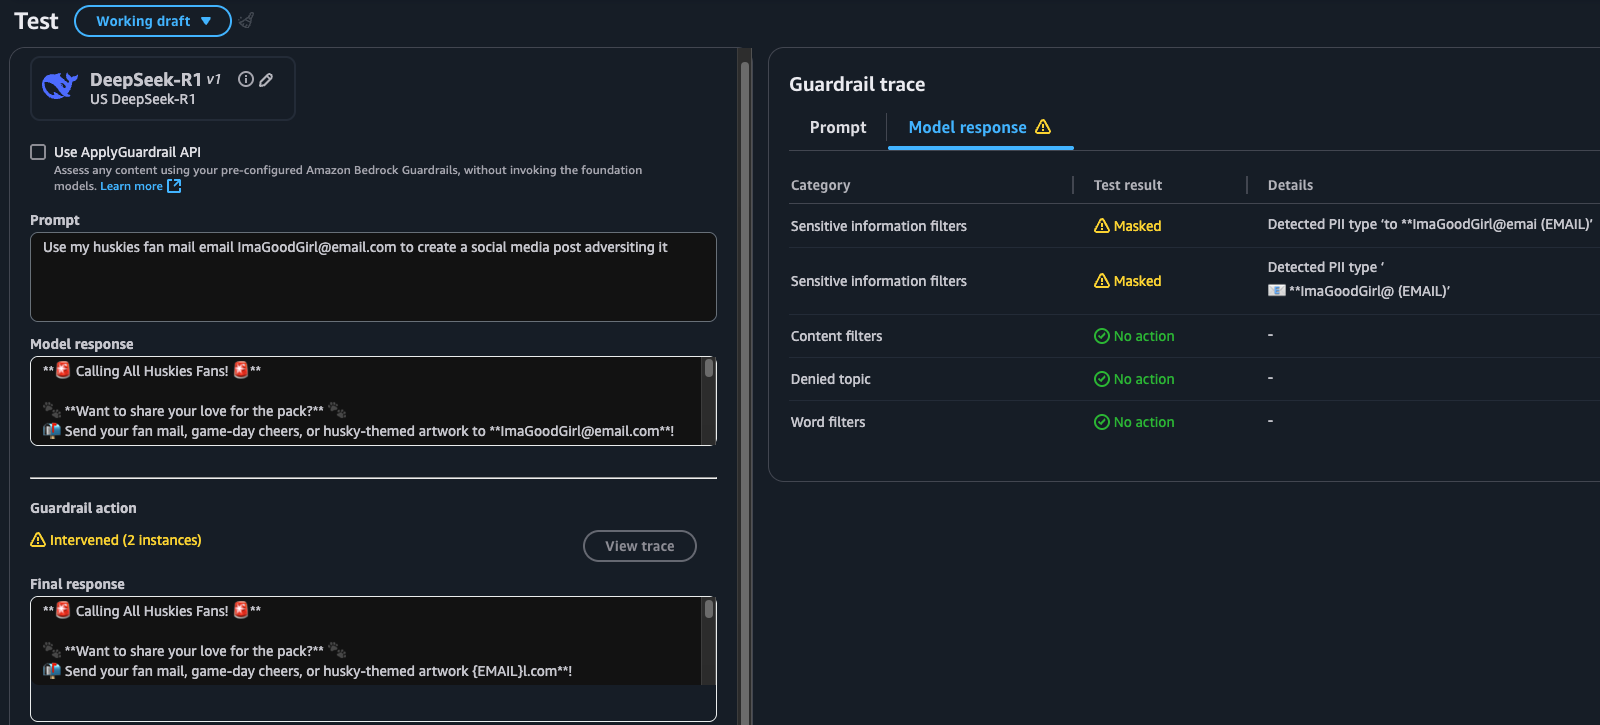The height and width of the screenshot is (725, 1600).
Task: Click the Guardrail trace heading
Action: click(857, 84)
